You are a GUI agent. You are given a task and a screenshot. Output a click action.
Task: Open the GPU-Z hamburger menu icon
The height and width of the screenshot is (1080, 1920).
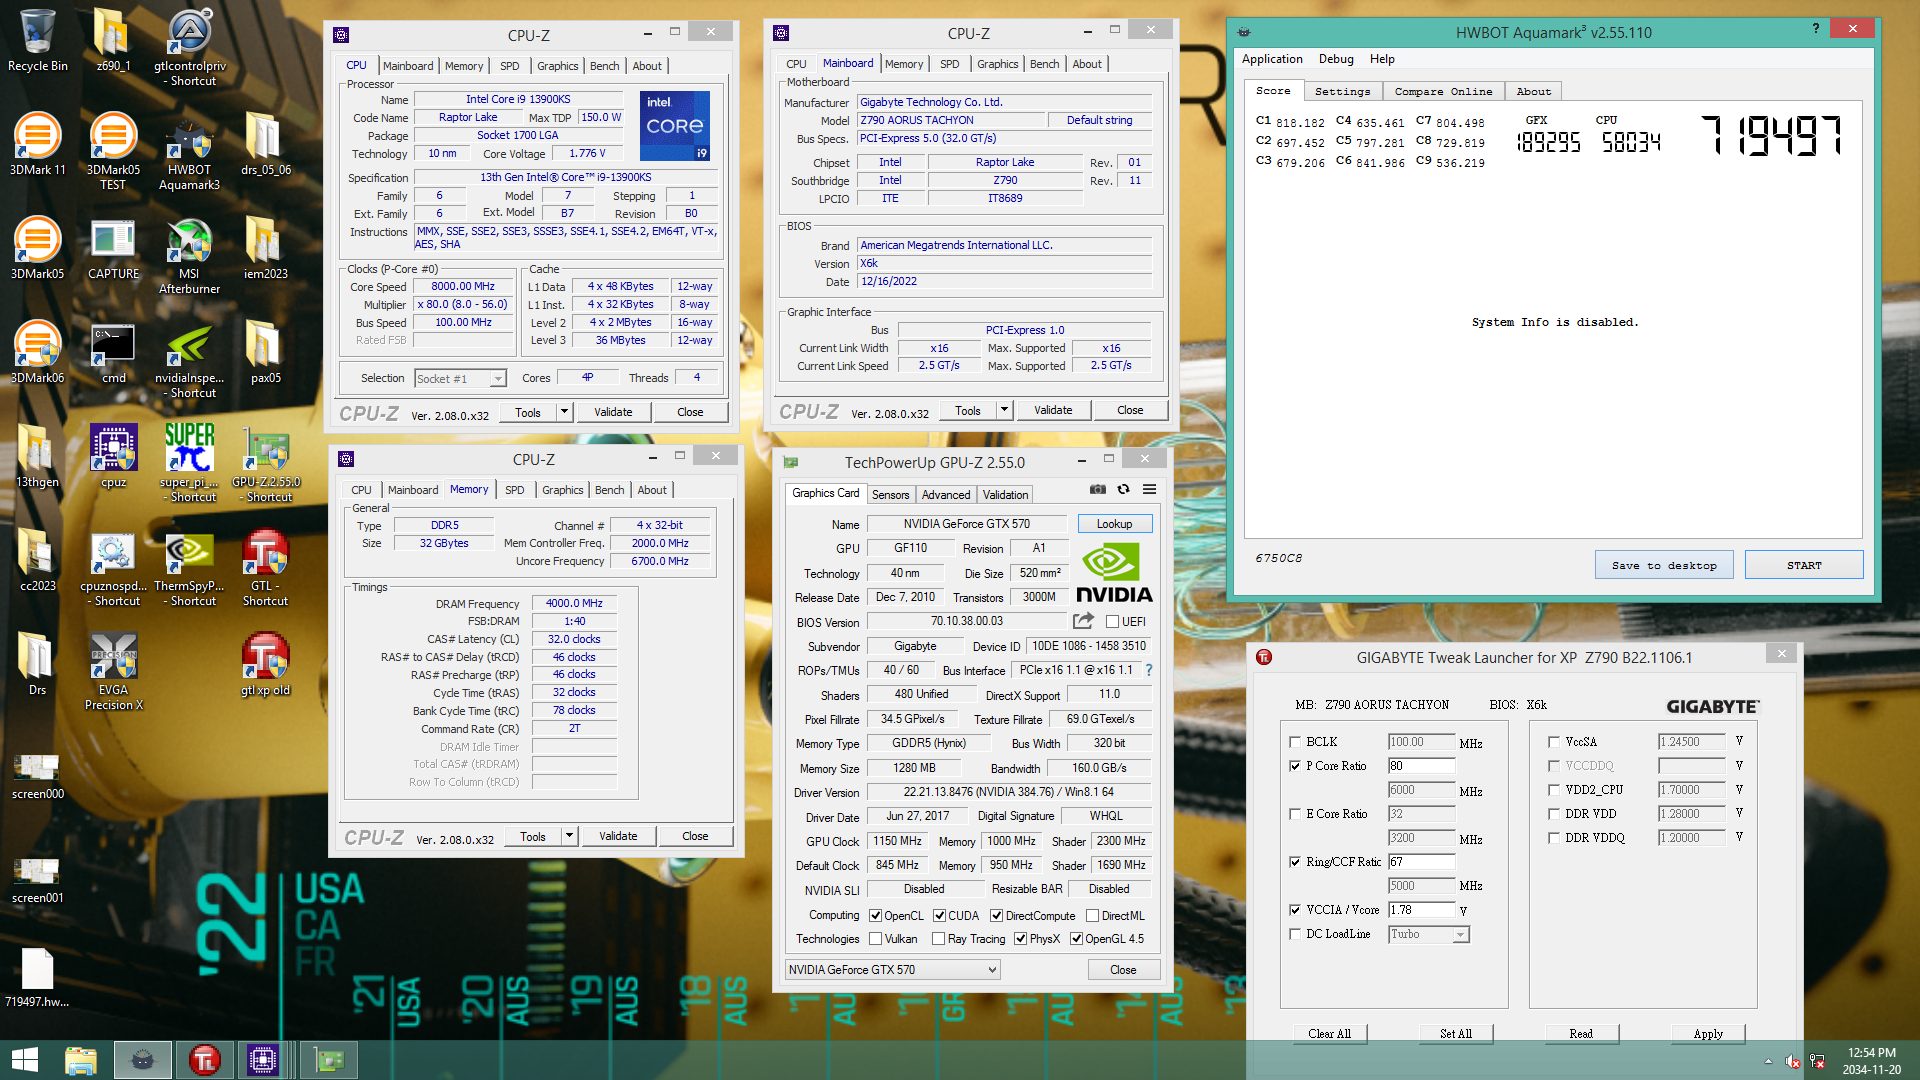point(1150,489)
